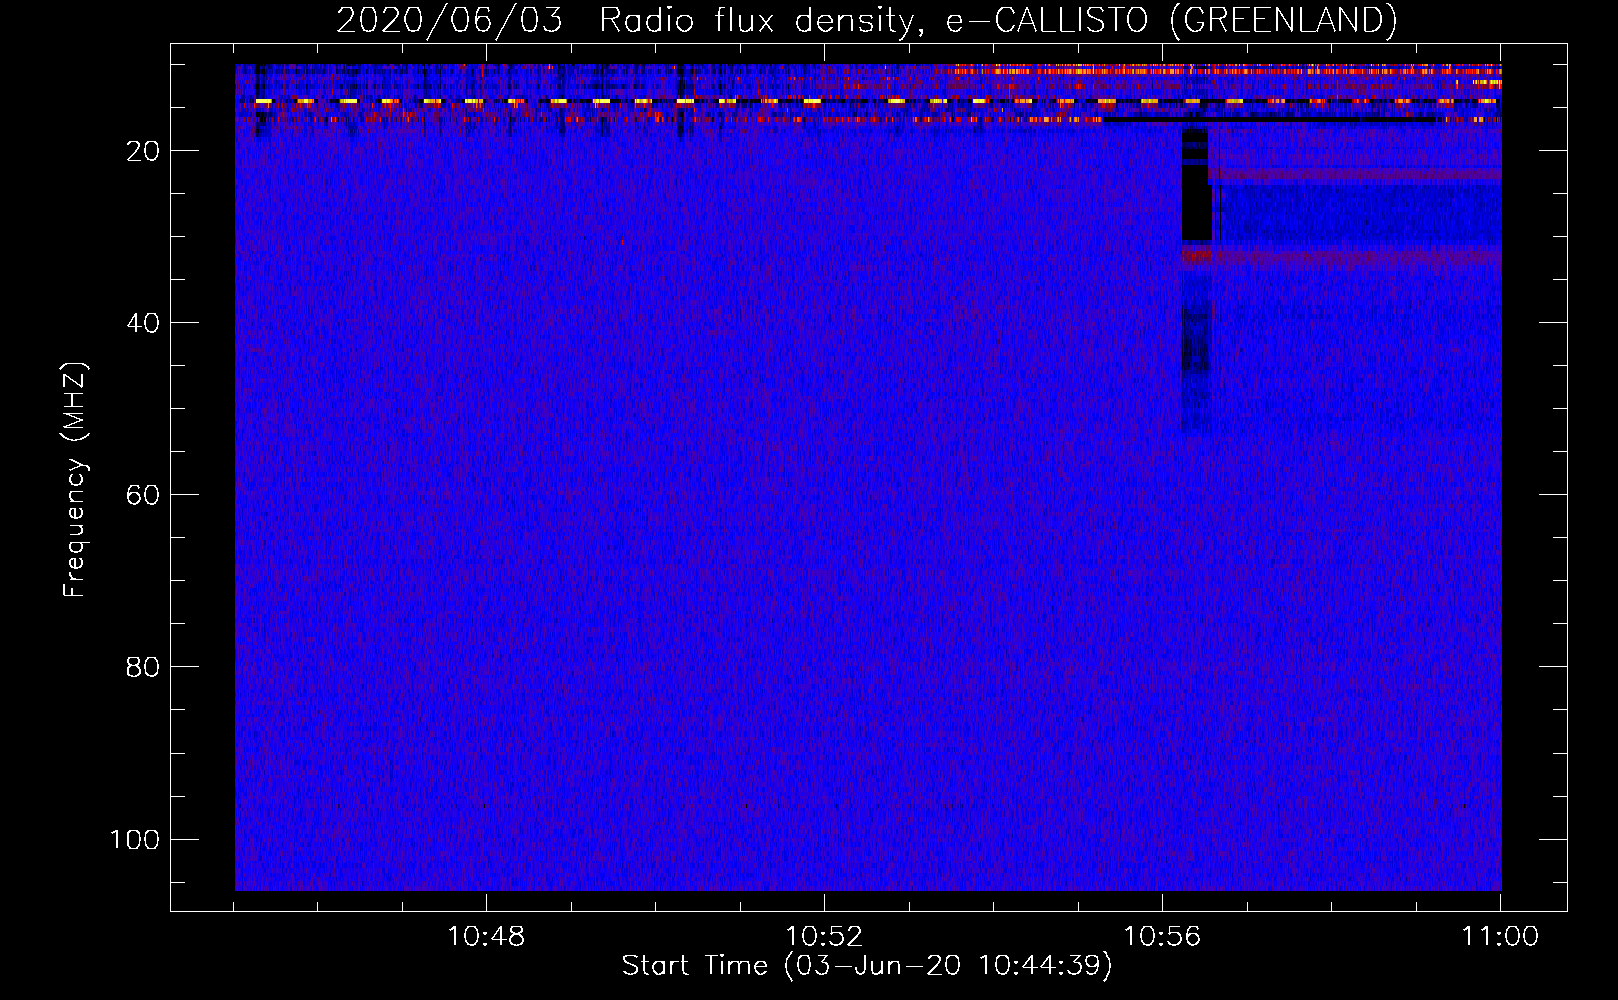Click the 100 frequency tick label

click(x=135, y=839)
